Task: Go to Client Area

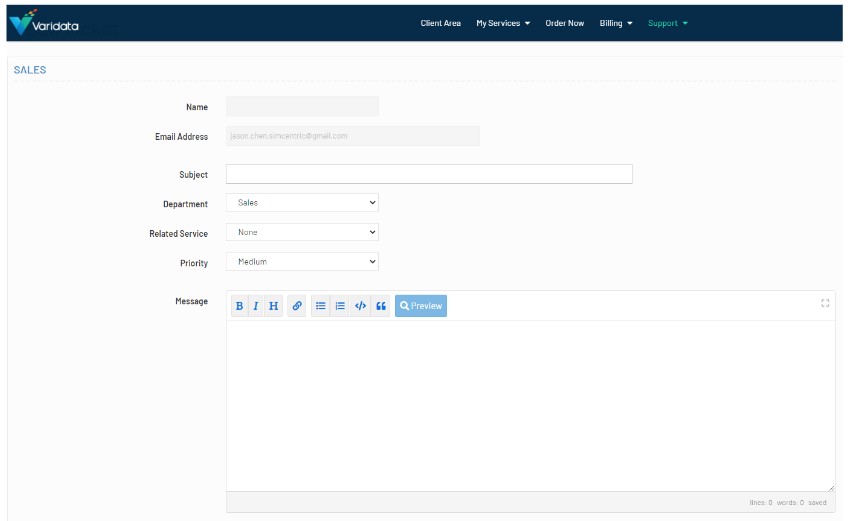Action: pyautogui.click(x=441, y=23)
